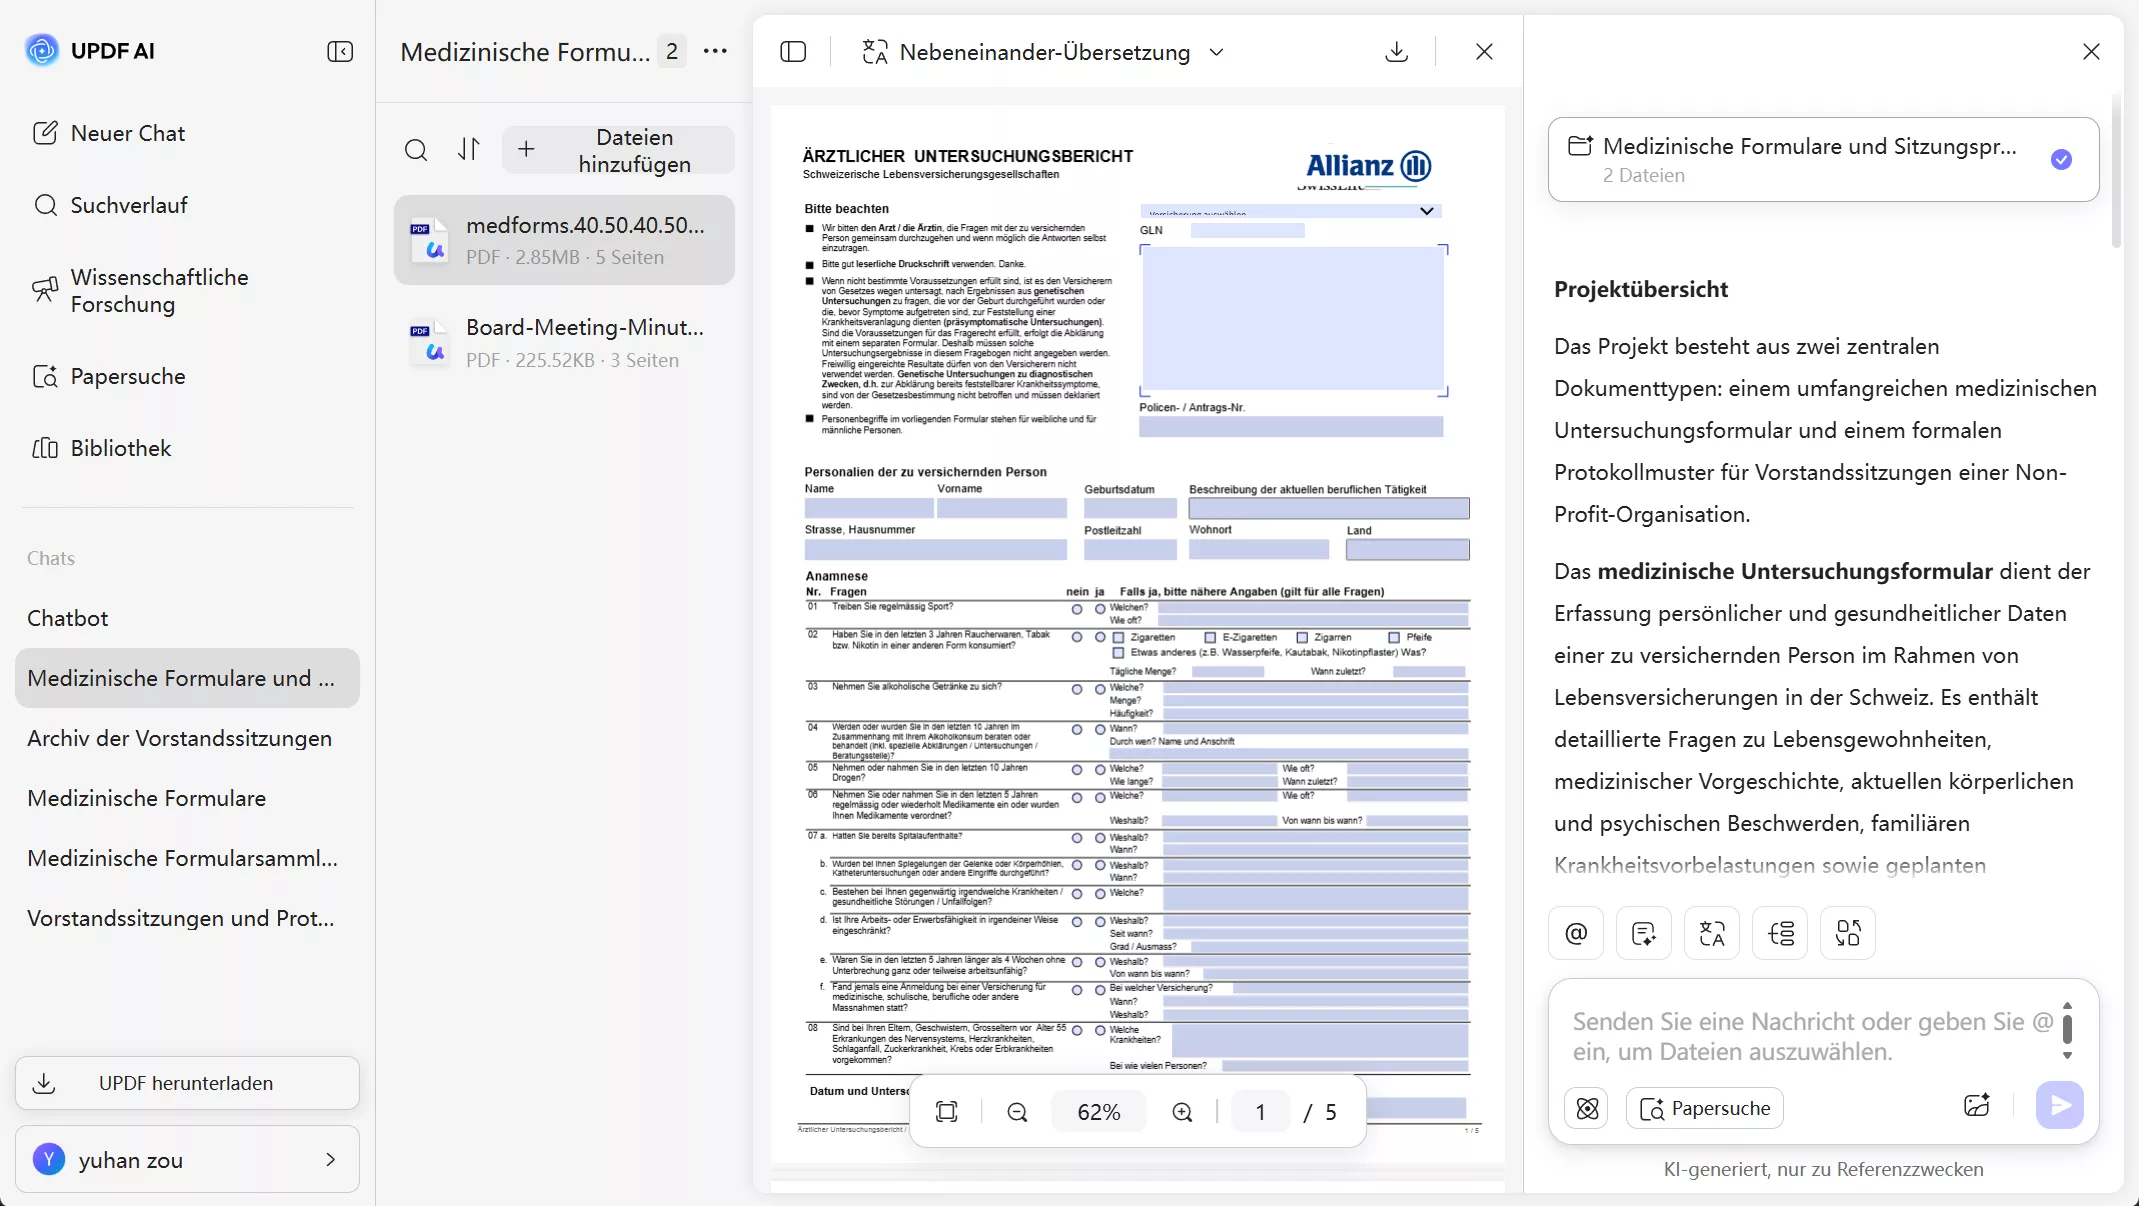Open the Chatbot section in the sidebar
This screenshot has height=1206, width=2139.
coord(68,618)
